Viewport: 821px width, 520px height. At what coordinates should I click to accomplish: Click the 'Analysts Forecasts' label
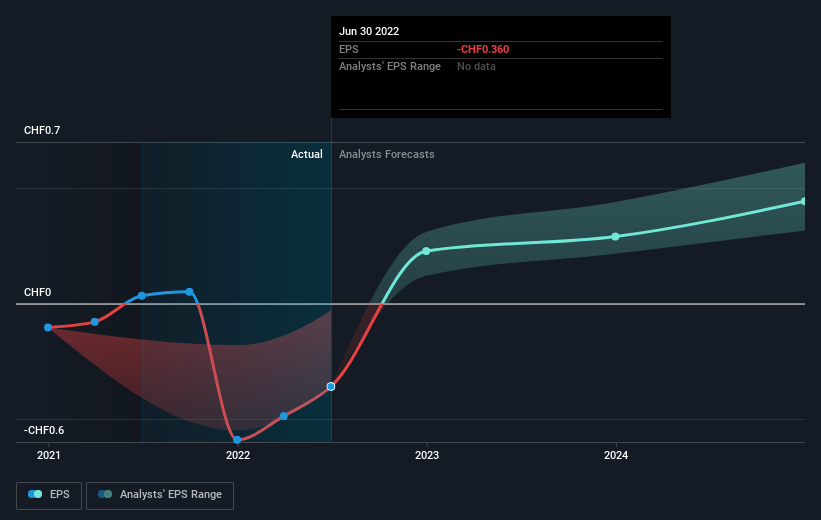(x=386, y=154)
